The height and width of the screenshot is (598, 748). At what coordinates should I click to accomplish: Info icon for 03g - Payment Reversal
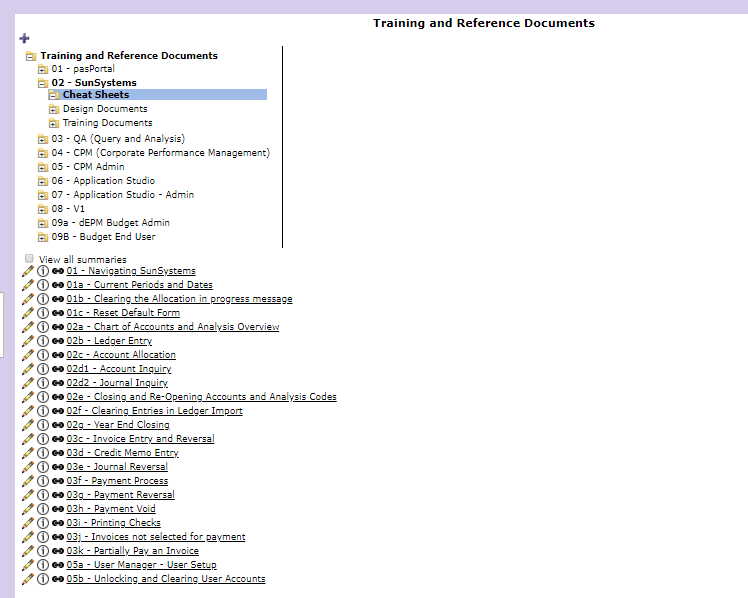pyautogui.click(x=43, y=495)
